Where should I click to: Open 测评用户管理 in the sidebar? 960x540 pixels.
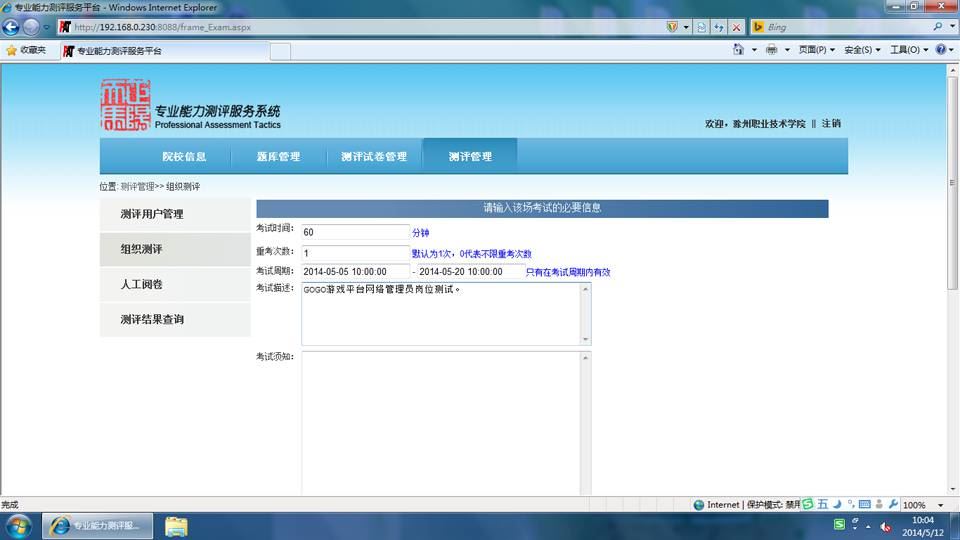pos(175,214)
